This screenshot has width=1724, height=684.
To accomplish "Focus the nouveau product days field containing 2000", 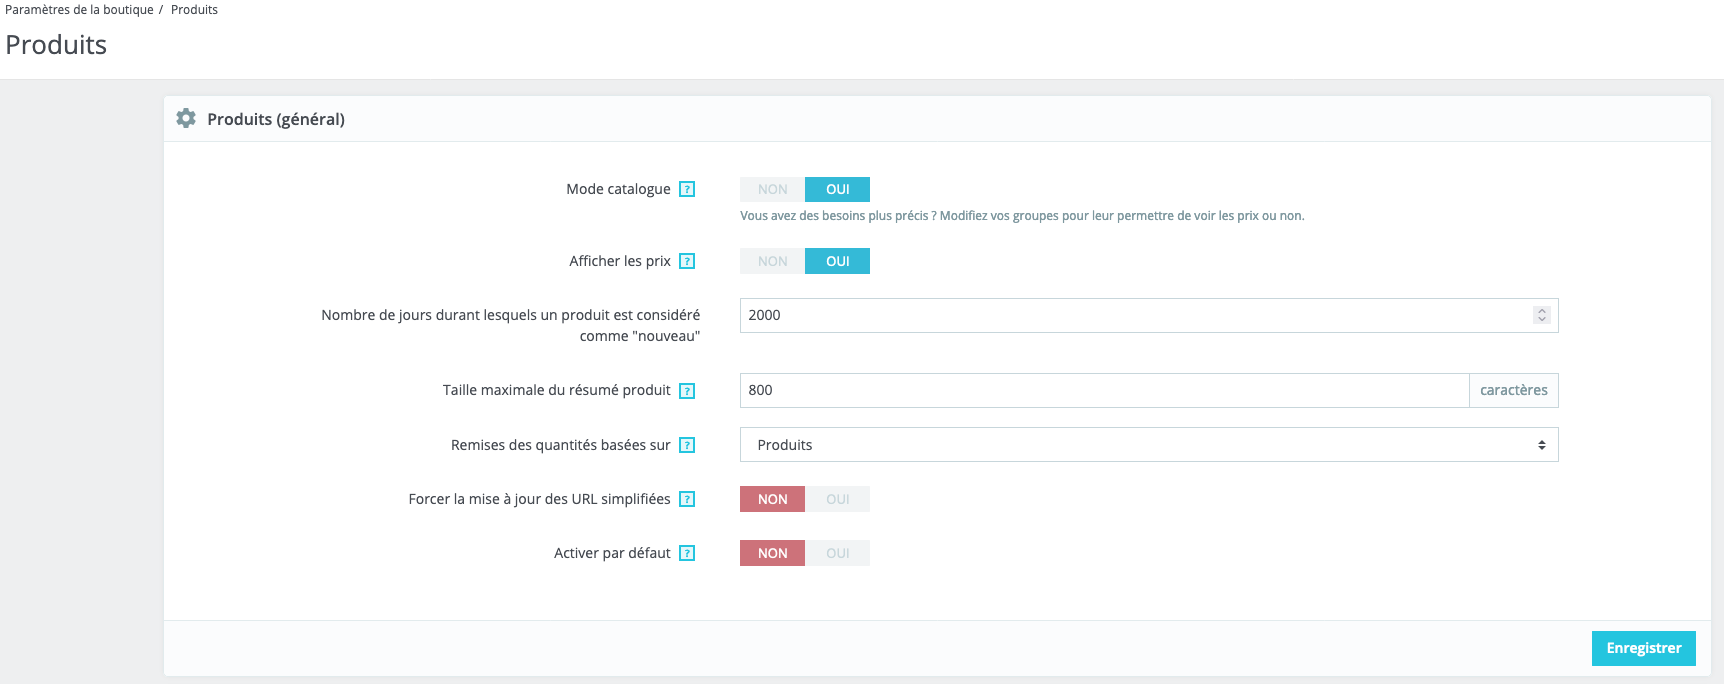I will pos(1130,315).
